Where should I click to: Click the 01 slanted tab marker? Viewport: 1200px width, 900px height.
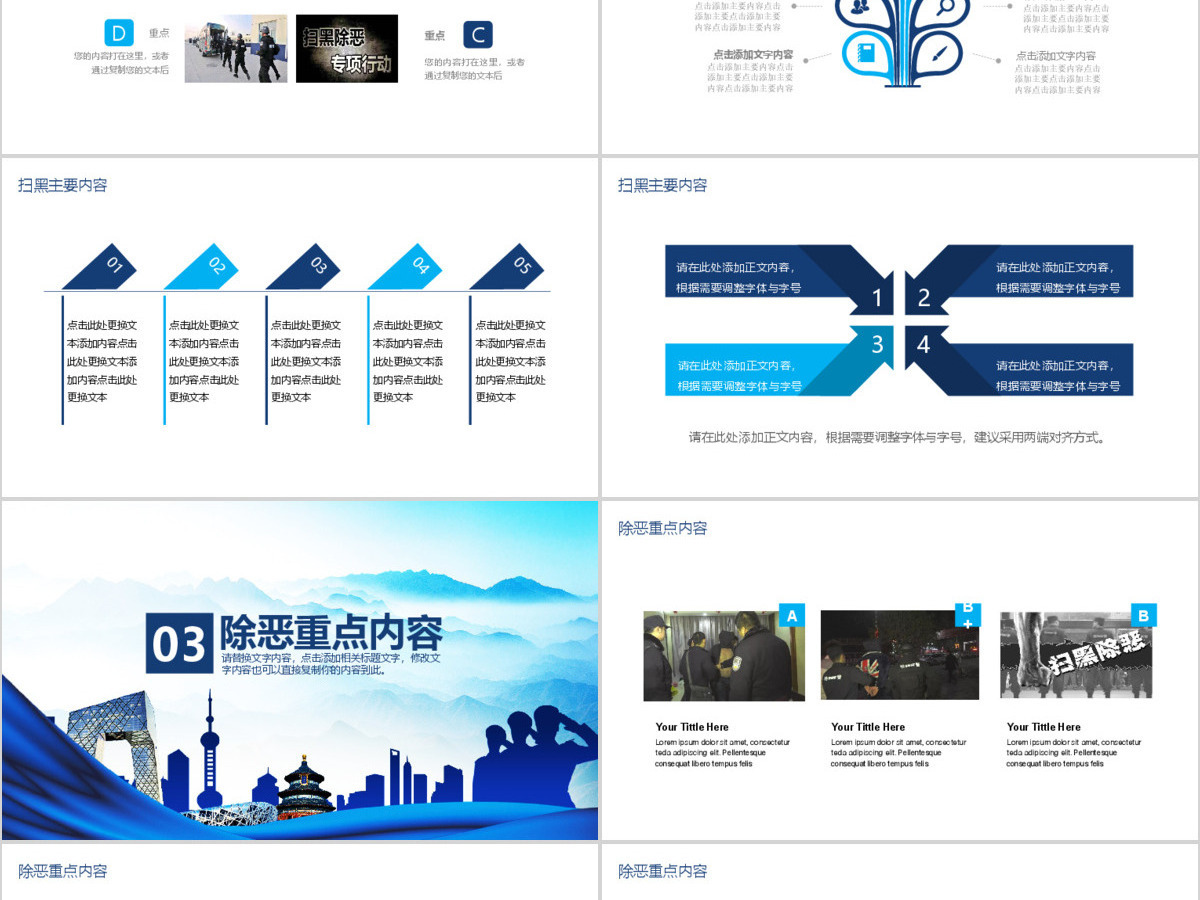click(x=99, y=267)
